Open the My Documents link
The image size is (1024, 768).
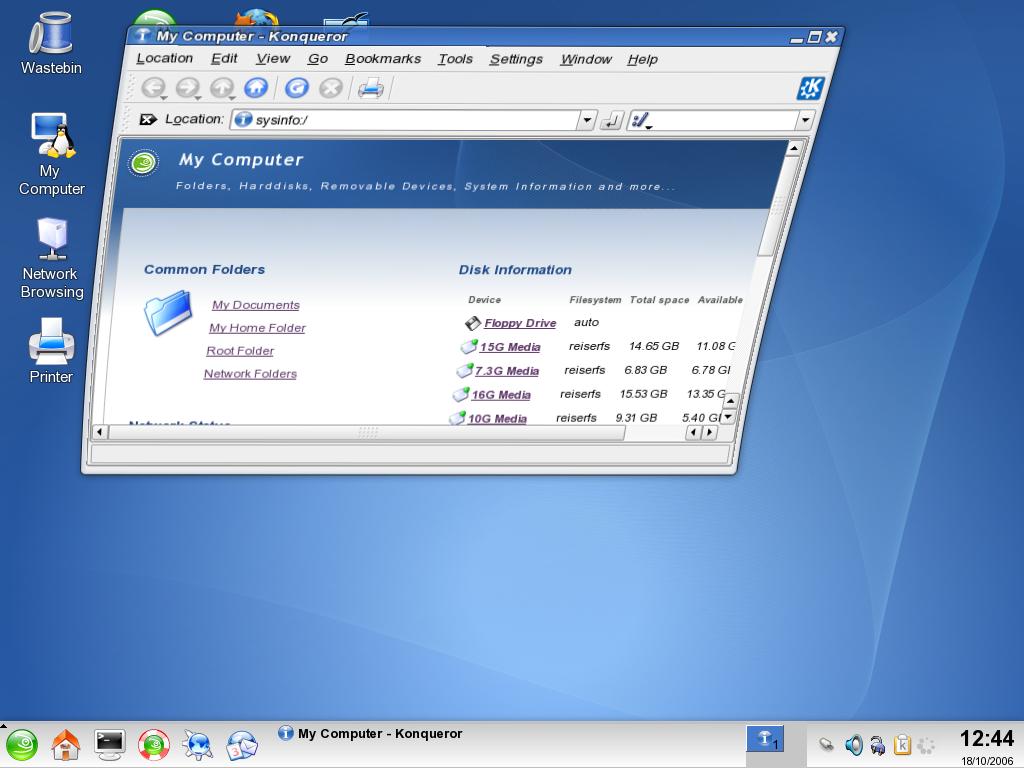[x=255, y=305]
